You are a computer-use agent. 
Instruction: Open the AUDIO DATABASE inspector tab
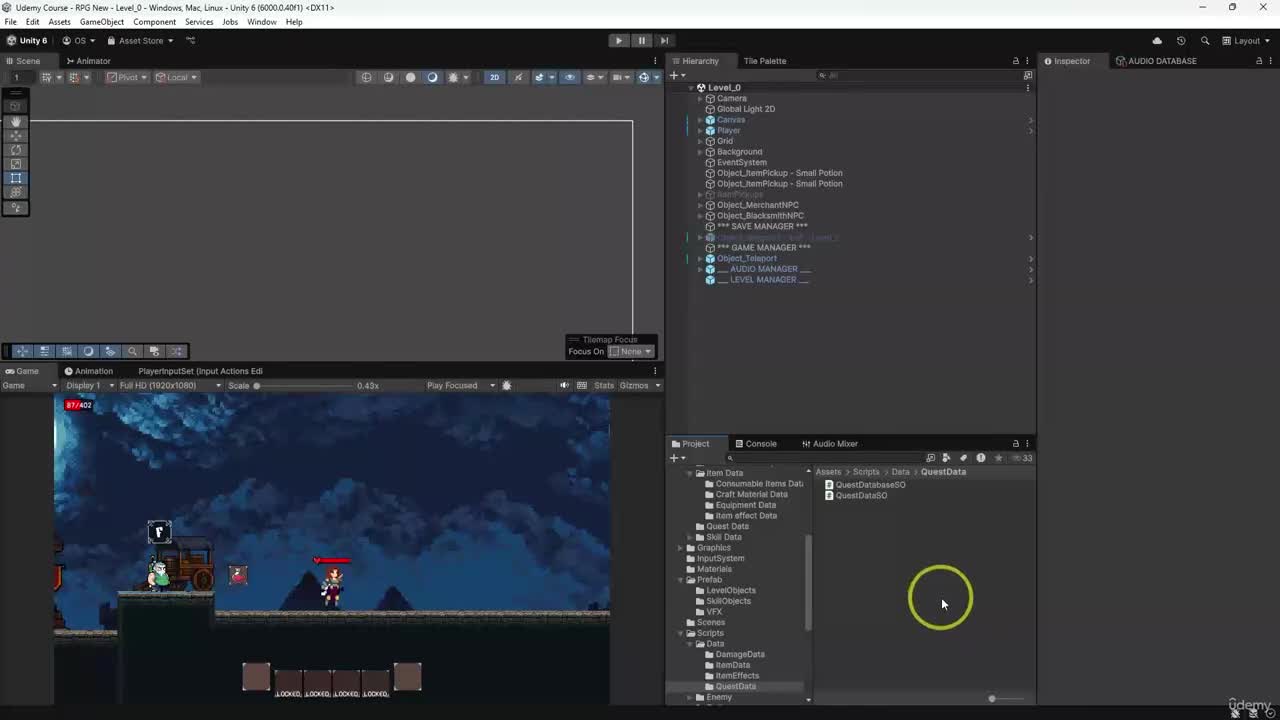pos(1156,61)
